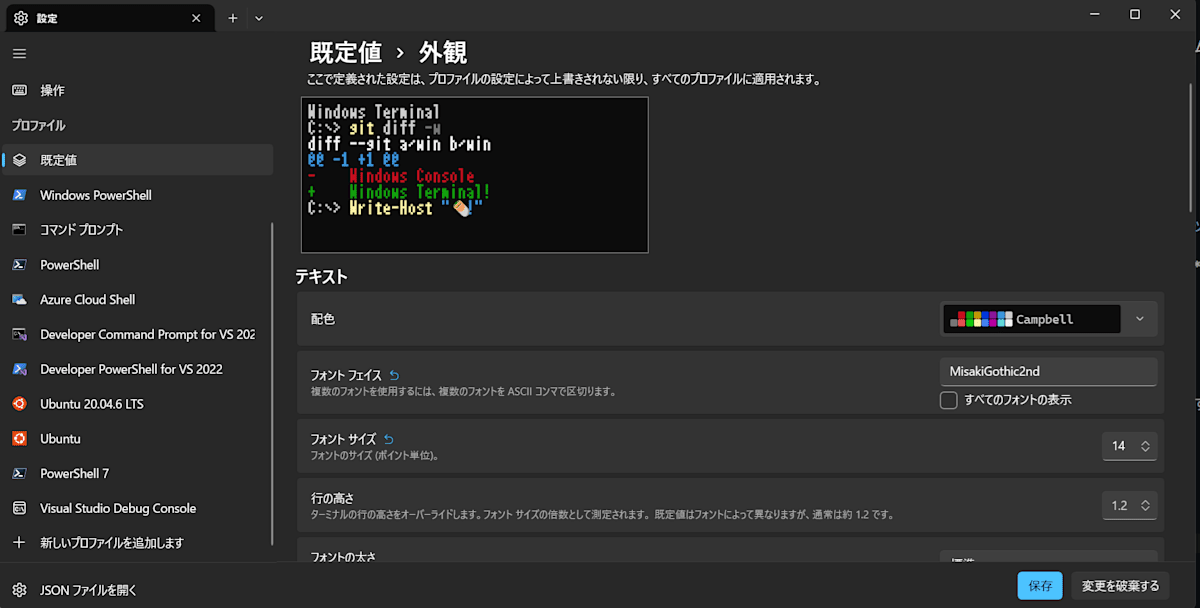Click the コマンド プロンプト profile icon
The height and width of the screenshot is (608, 1200).
coord(19,229)
